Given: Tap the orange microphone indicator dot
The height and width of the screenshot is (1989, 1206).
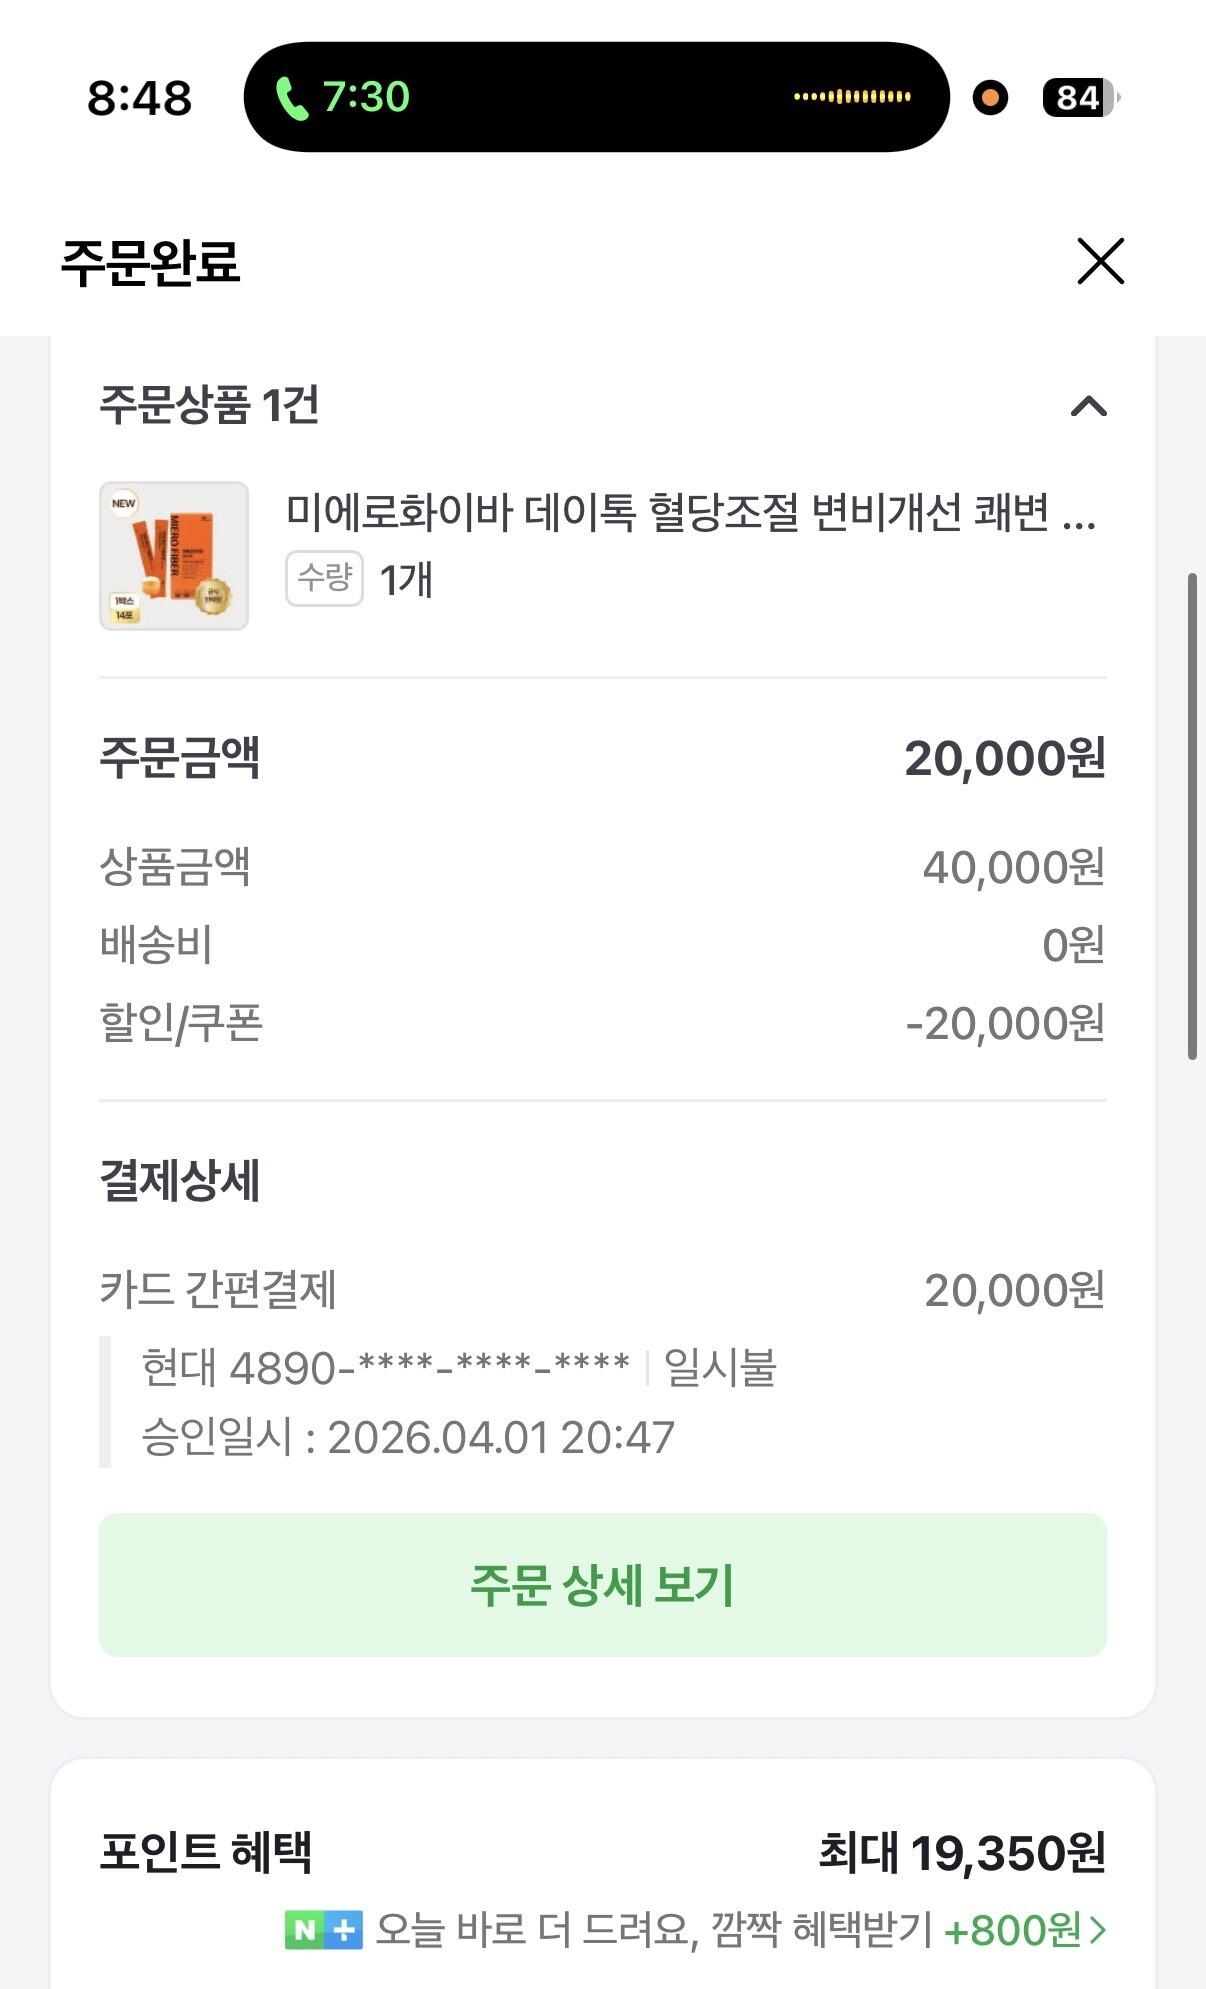Looking at the screenshot, I should click(990, 97).
